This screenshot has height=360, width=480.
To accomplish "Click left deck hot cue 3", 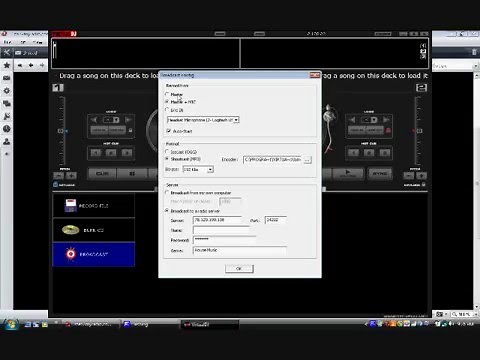I will (127, 153).
